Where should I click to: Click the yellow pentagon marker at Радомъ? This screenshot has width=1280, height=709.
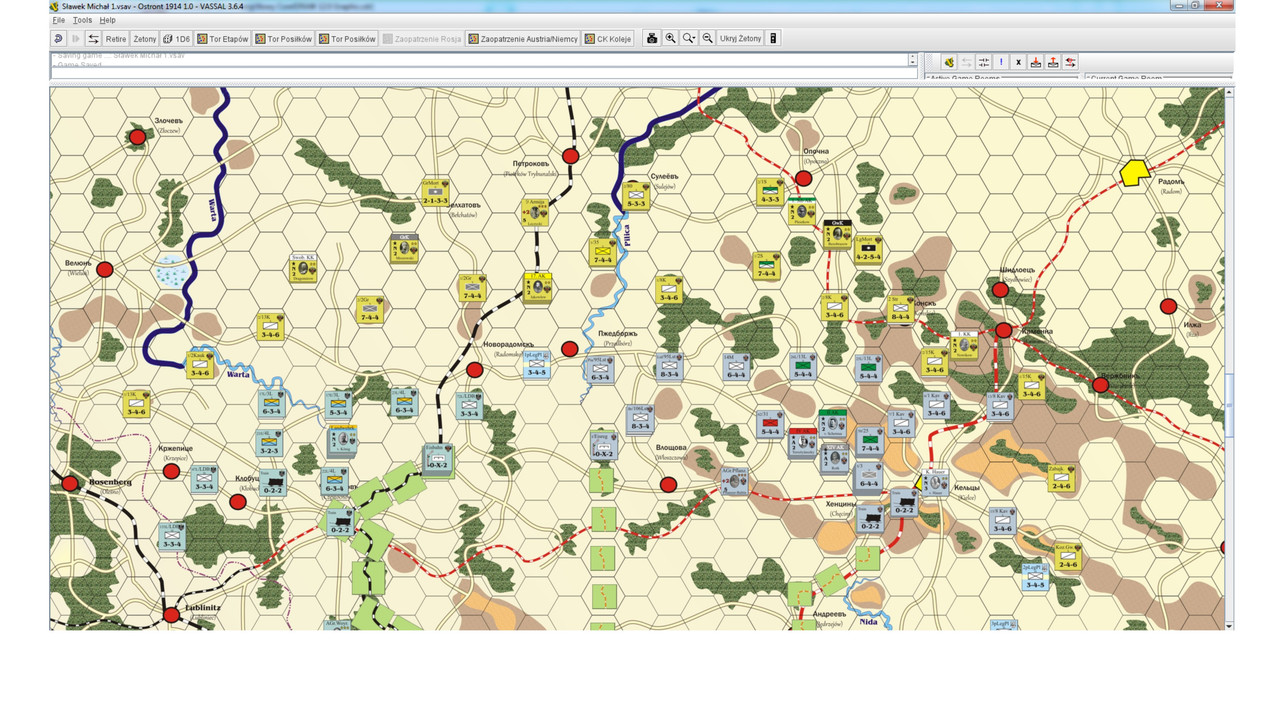tap(1134, 173)
